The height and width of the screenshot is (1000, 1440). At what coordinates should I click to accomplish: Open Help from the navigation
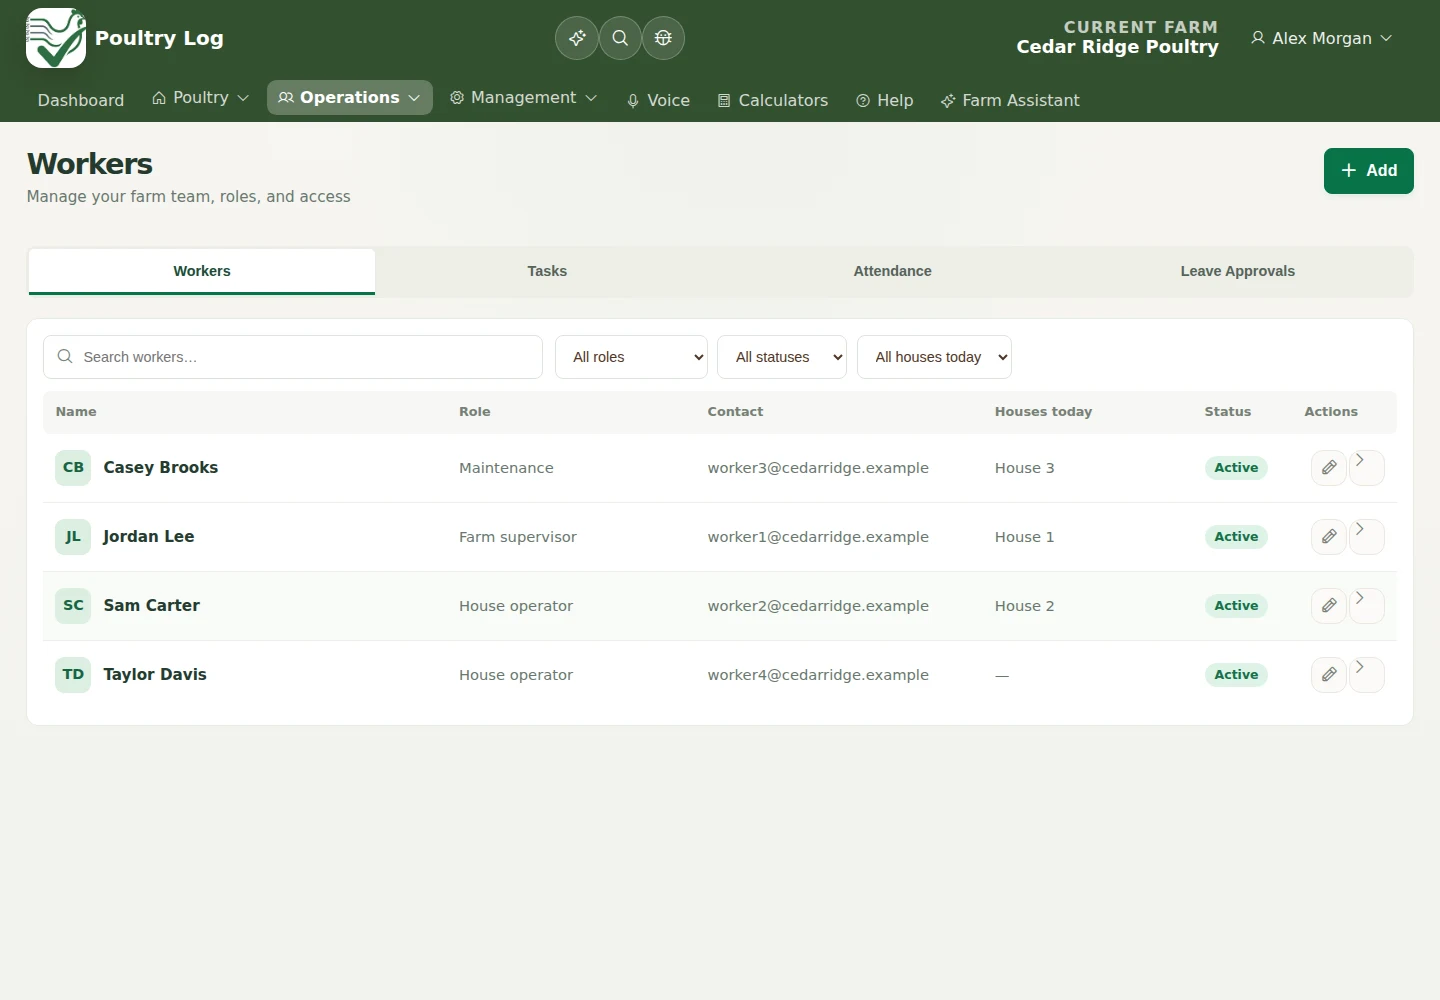(x=885, y=100)
